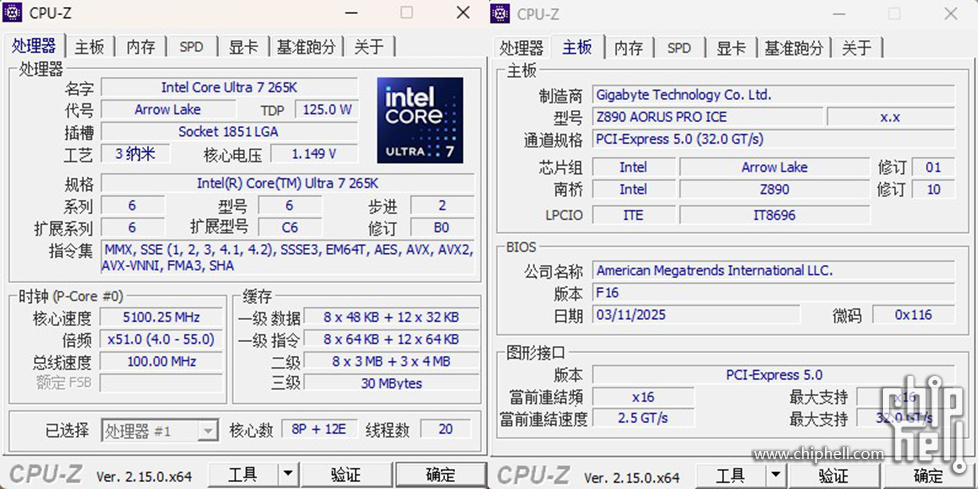Click PCI-Express 5.0 (32.0 GT/s) bus spec
The width and height of the screenshot is (980, 489).
pos(774,139)
